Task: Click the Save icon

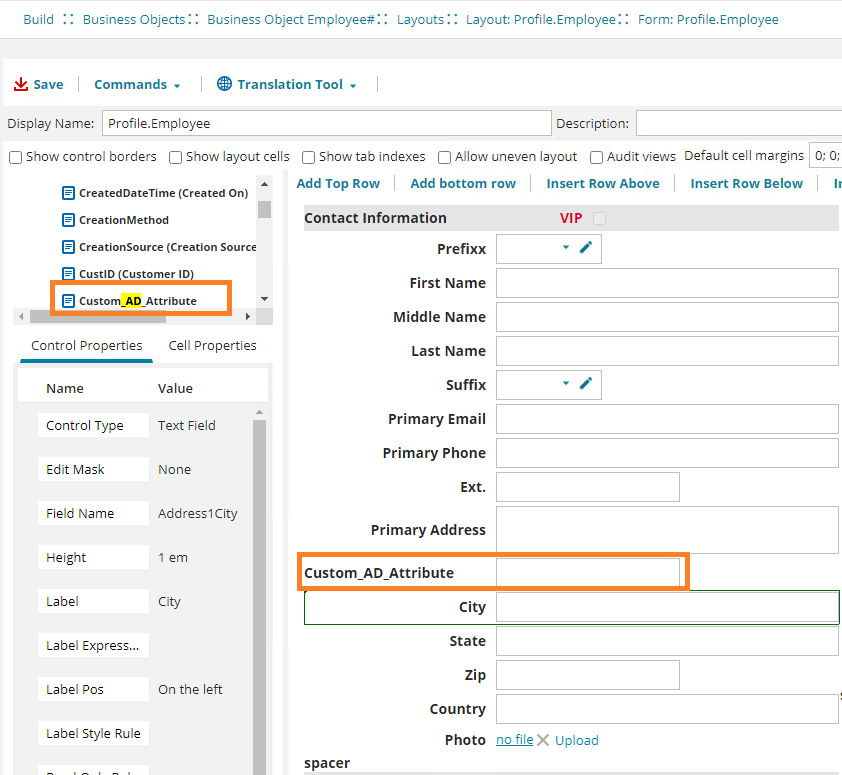Action: point(20,84)
